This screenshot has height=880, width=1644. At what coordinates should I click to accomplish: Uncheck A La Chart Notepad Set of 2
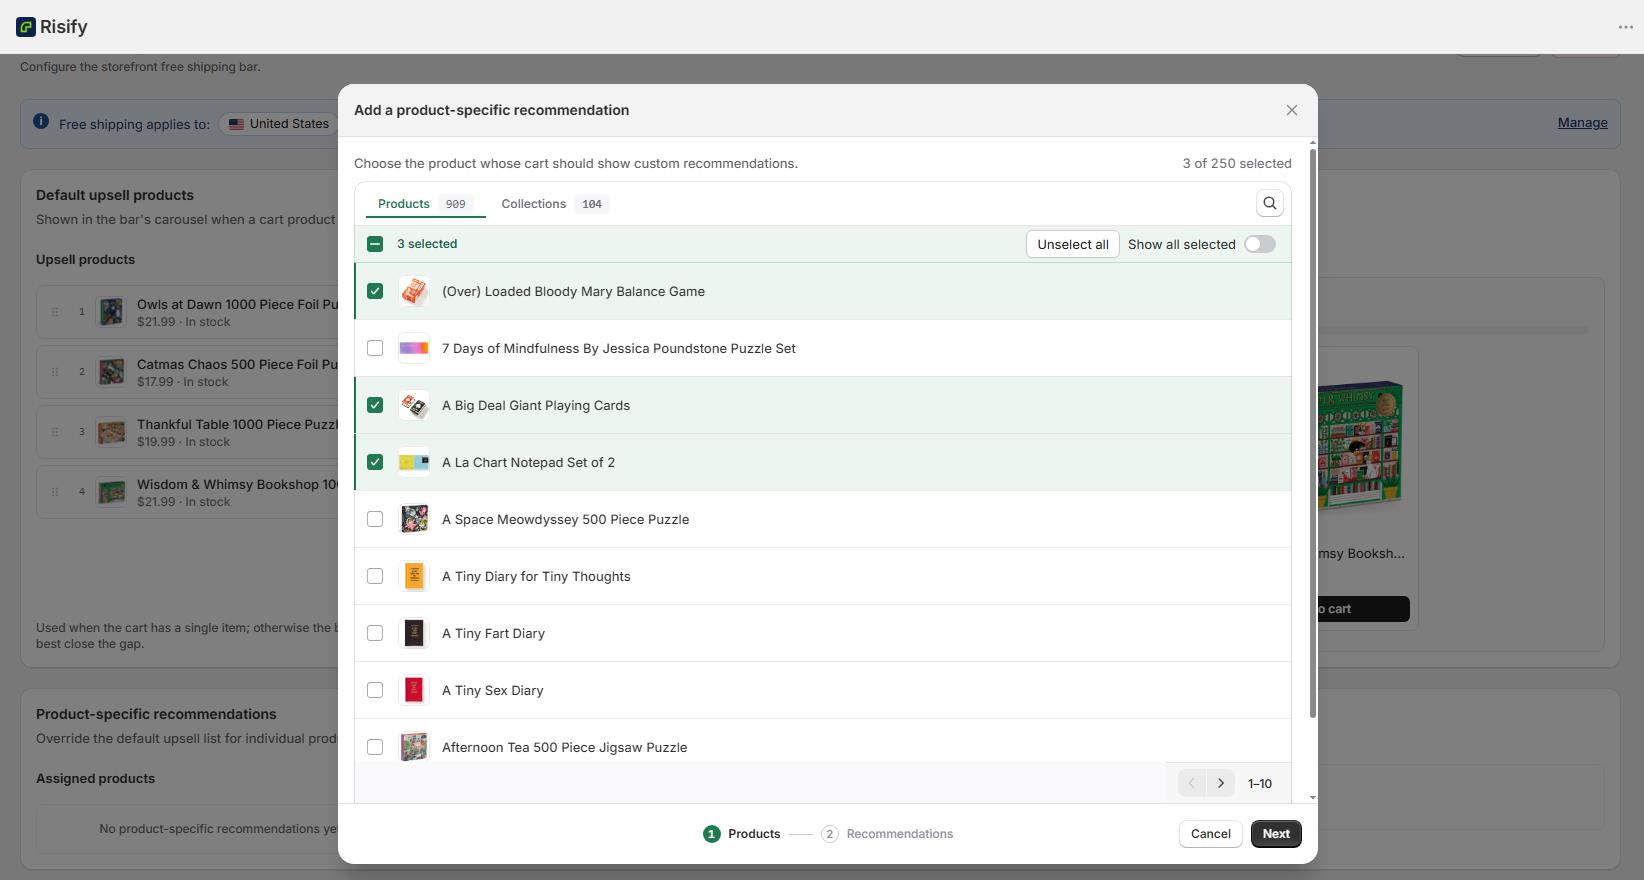coord(375,462)
